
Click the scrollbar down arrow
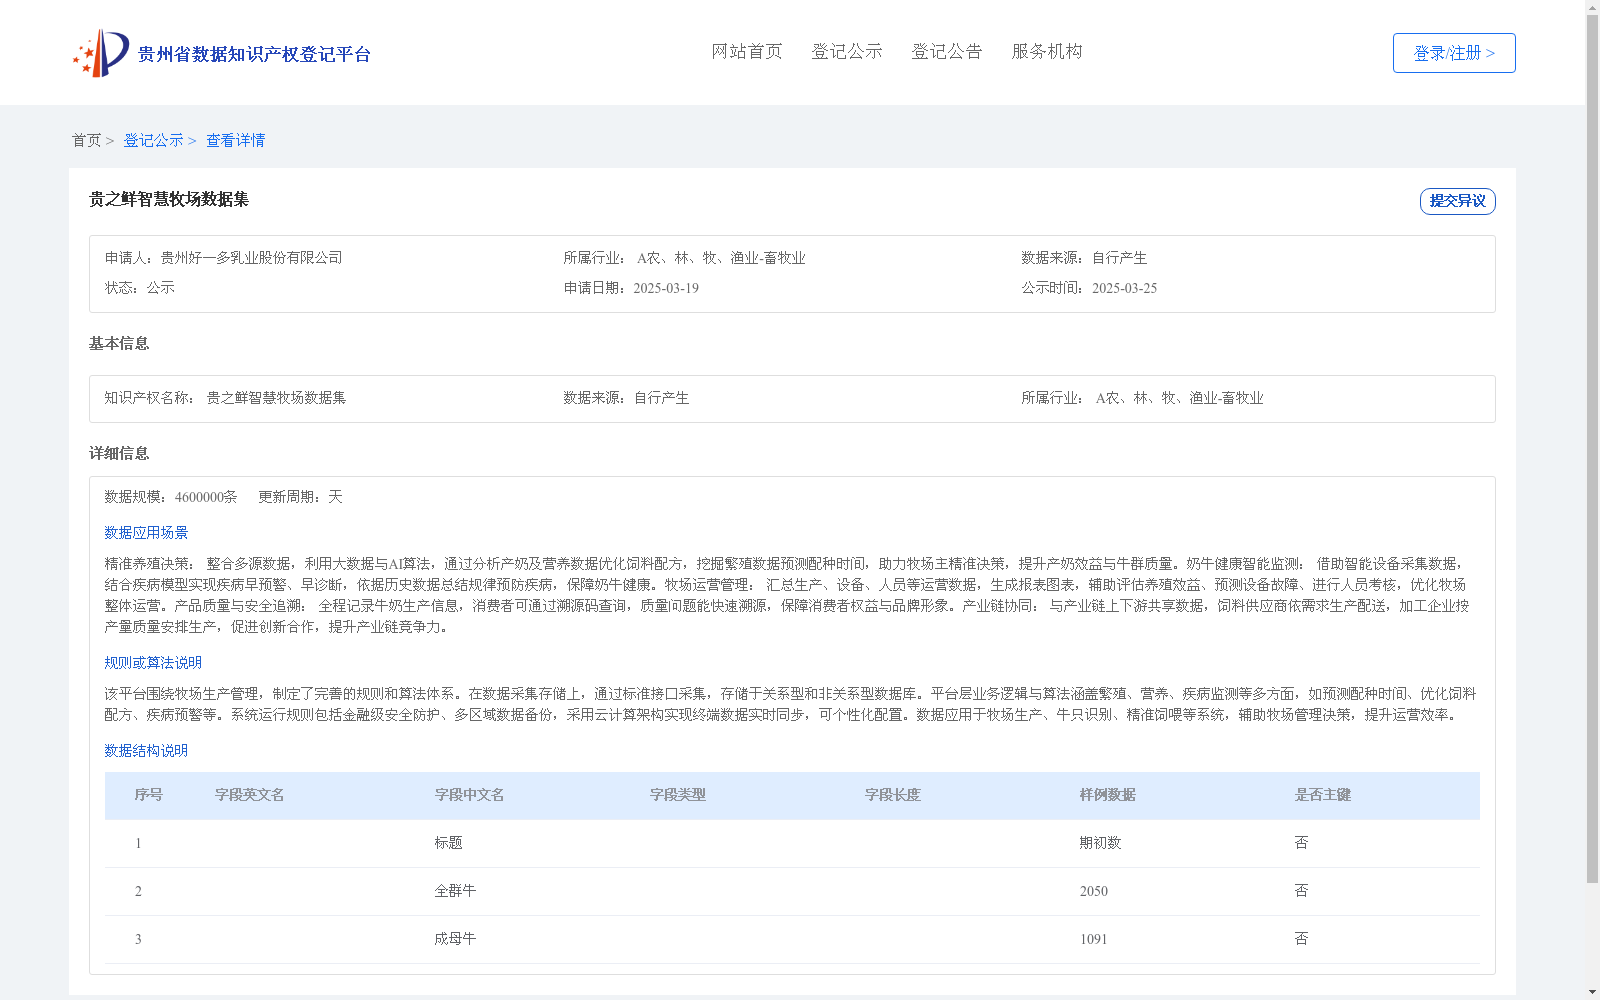(1592, 993)
